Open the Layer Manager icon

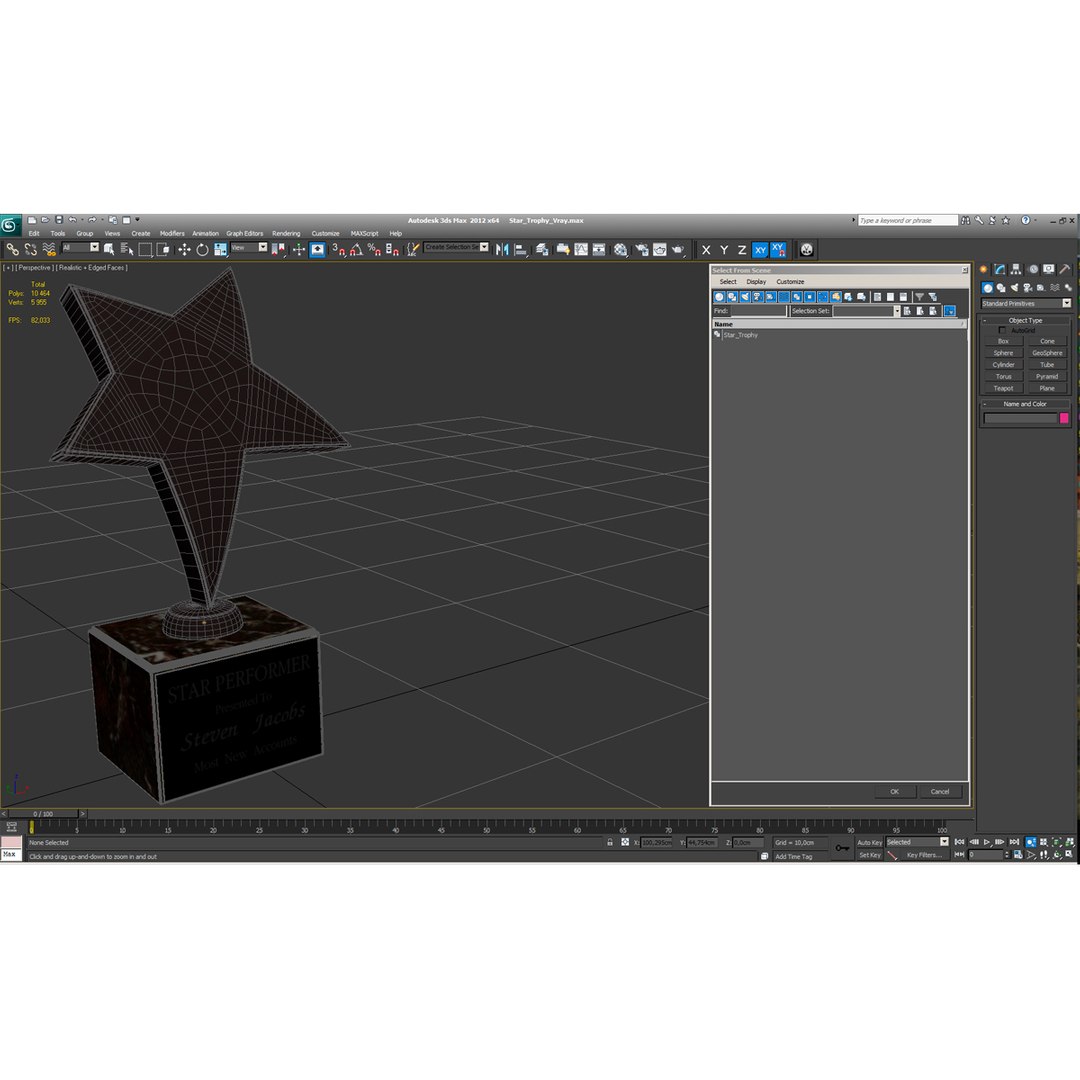[x=542, y=249]
